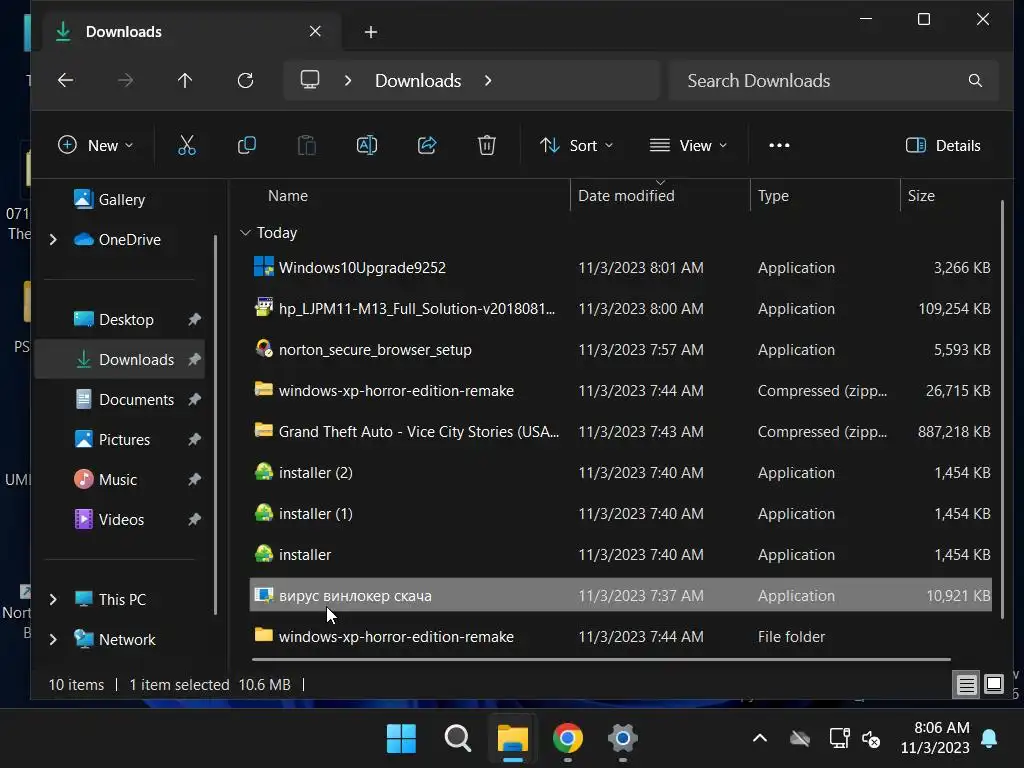The width and height of the screenshot is (1024, 768).
Task: Unpin Documents pin icon
Action: (194, 399)
